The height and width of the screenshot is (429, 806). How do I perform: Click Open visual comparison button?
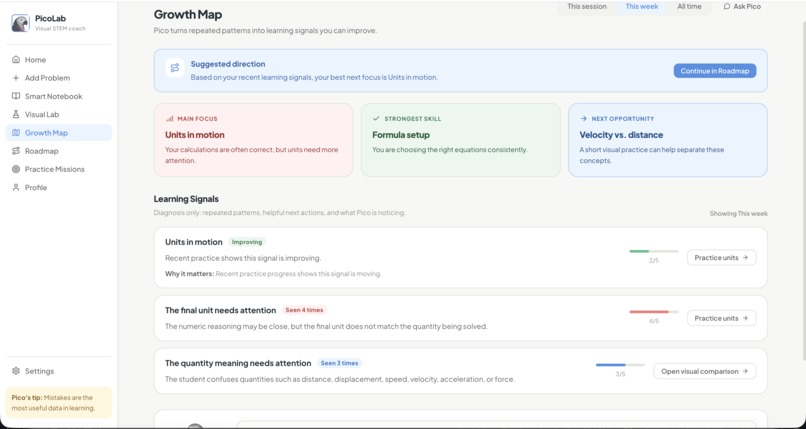705,371
